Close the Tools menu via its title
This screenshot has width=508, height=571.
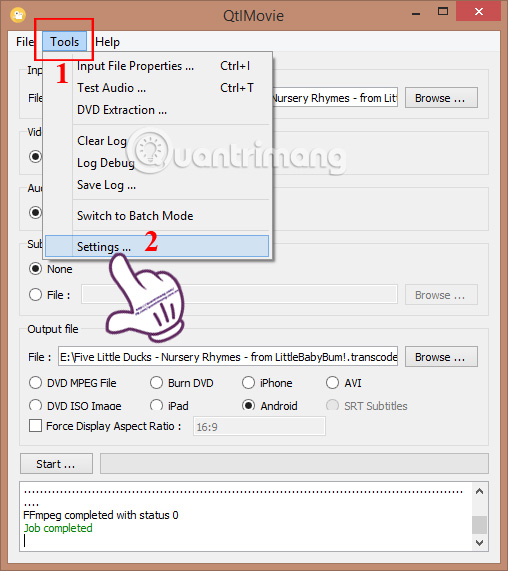(64, 42)
